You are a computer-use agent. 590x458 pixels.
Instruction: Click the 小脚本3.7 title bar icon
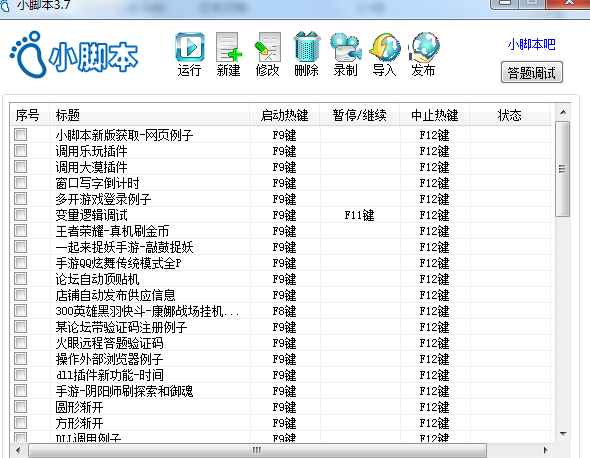pyautogui.click(x=5, y=5)
